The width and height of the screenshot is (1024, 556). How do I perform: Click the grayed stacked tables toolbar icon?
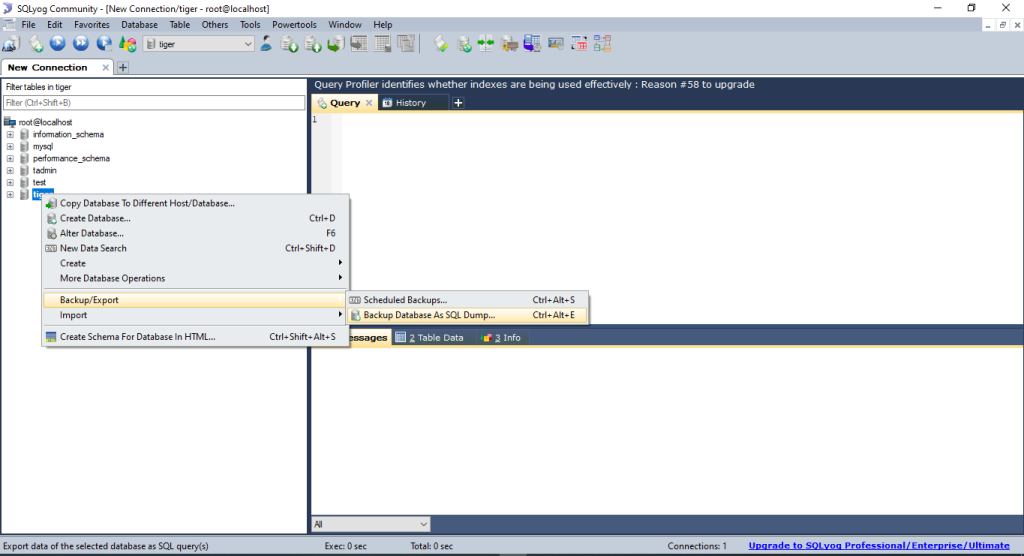click(x=406, y=44)
